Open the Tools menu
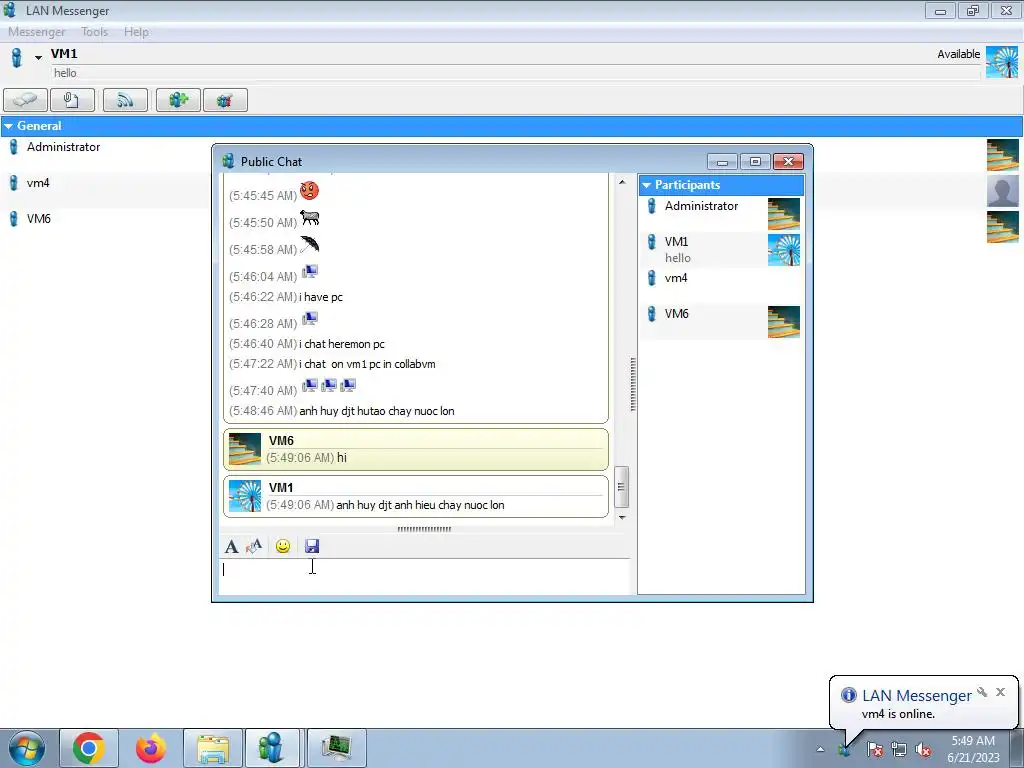This screenshot has width=1024, height=768. 94,32
